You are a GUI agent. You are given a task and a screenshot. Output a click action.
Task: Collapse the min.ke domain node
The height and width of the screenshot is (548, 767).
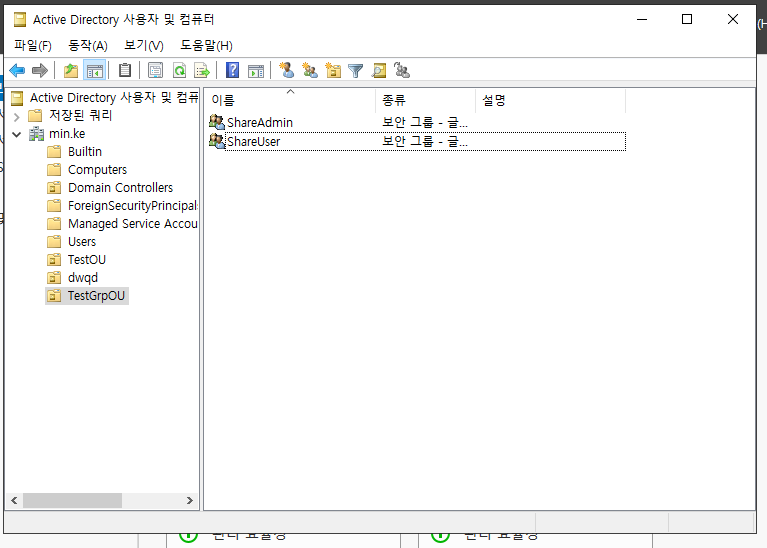(x=17, y=134)
